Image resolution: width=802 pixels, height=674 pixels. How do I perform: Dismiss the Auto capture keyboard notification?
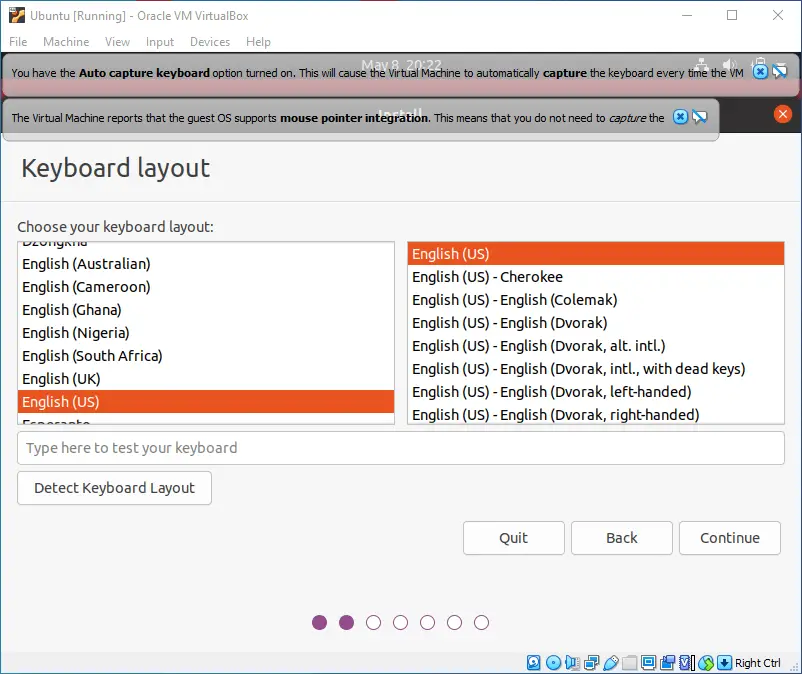[x=761, y=72]
